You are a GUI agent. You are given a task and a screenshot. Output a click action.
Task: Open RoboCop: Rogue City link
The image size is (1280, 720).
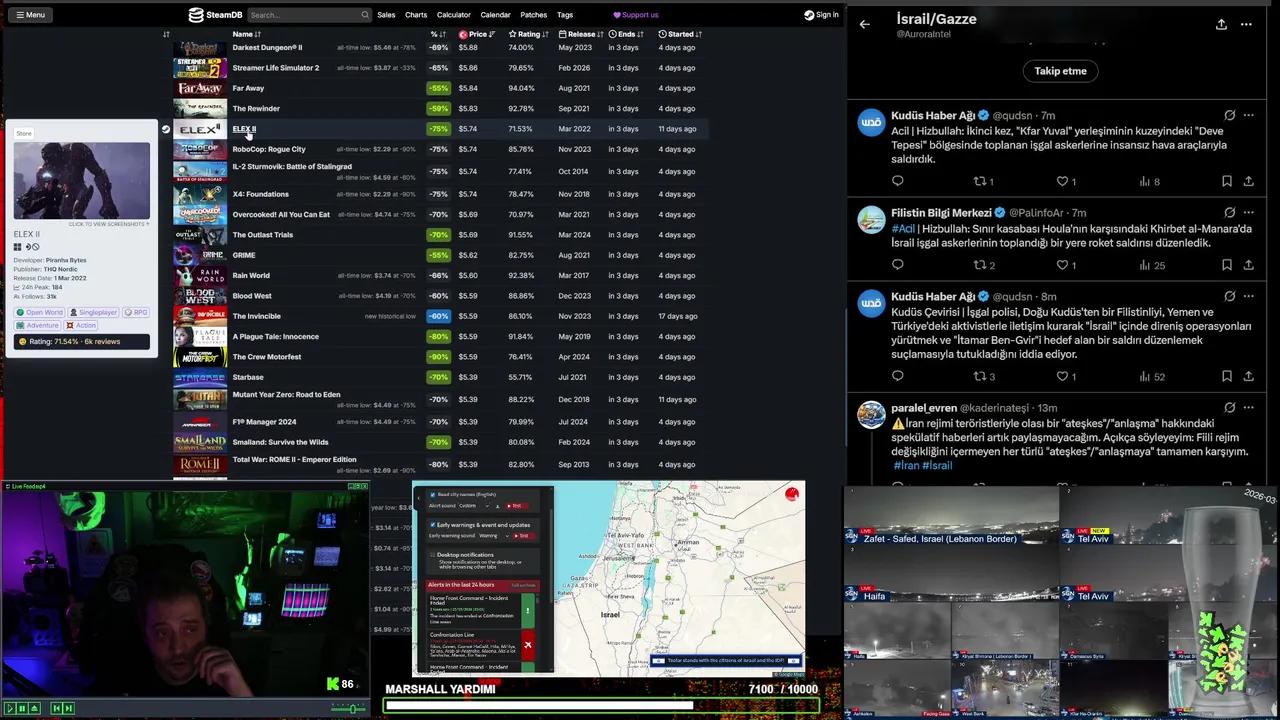[269, 149]
